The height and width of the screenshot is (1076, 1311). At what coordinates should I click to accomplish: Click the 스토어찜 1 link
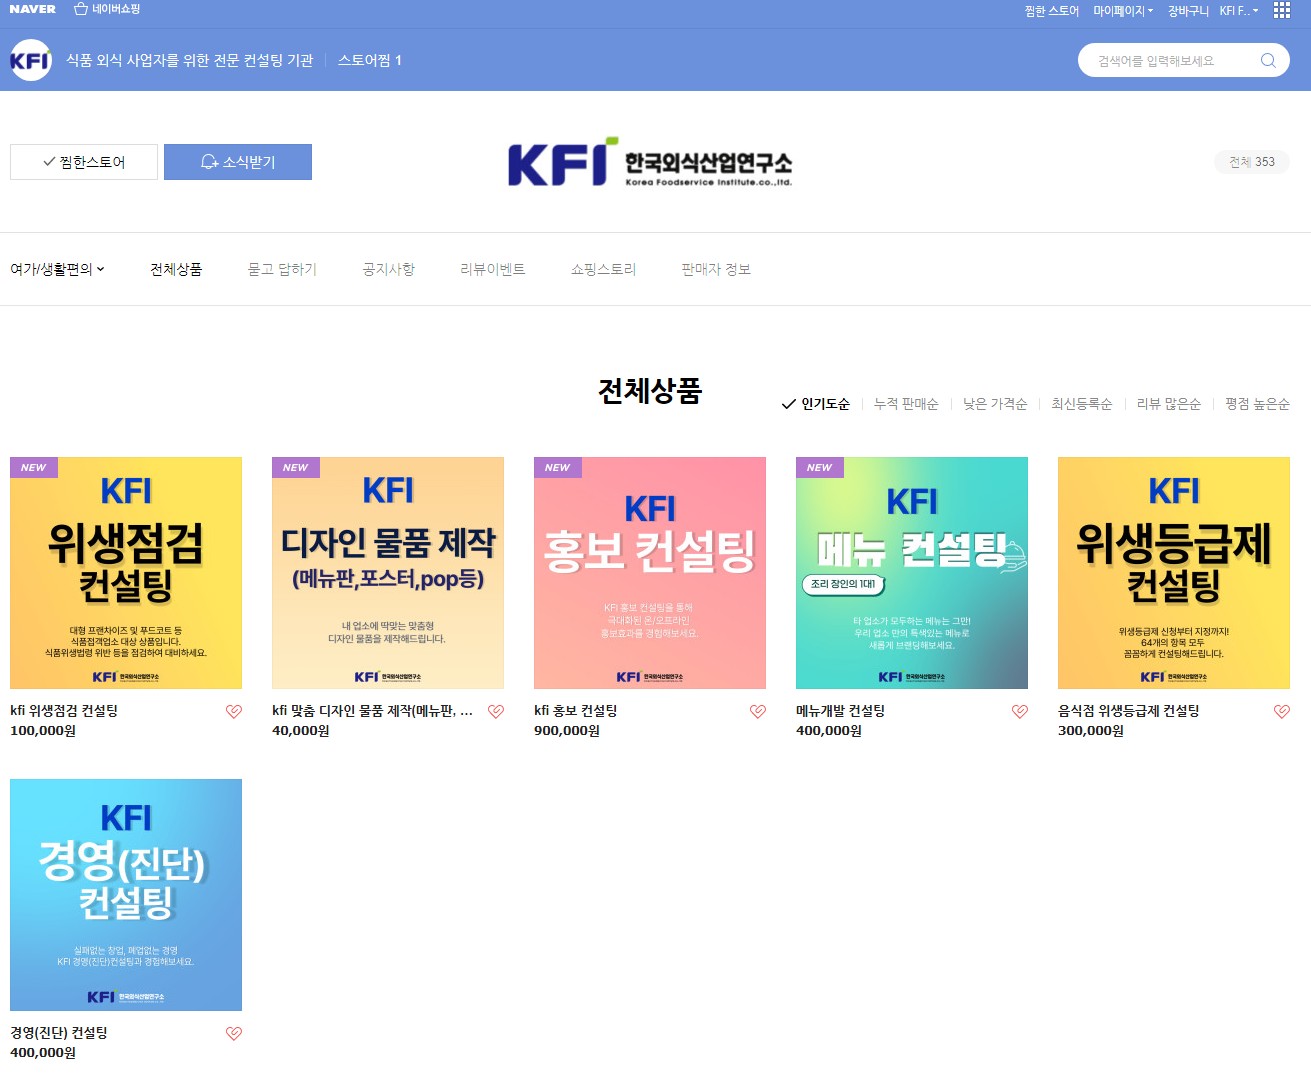369,60
